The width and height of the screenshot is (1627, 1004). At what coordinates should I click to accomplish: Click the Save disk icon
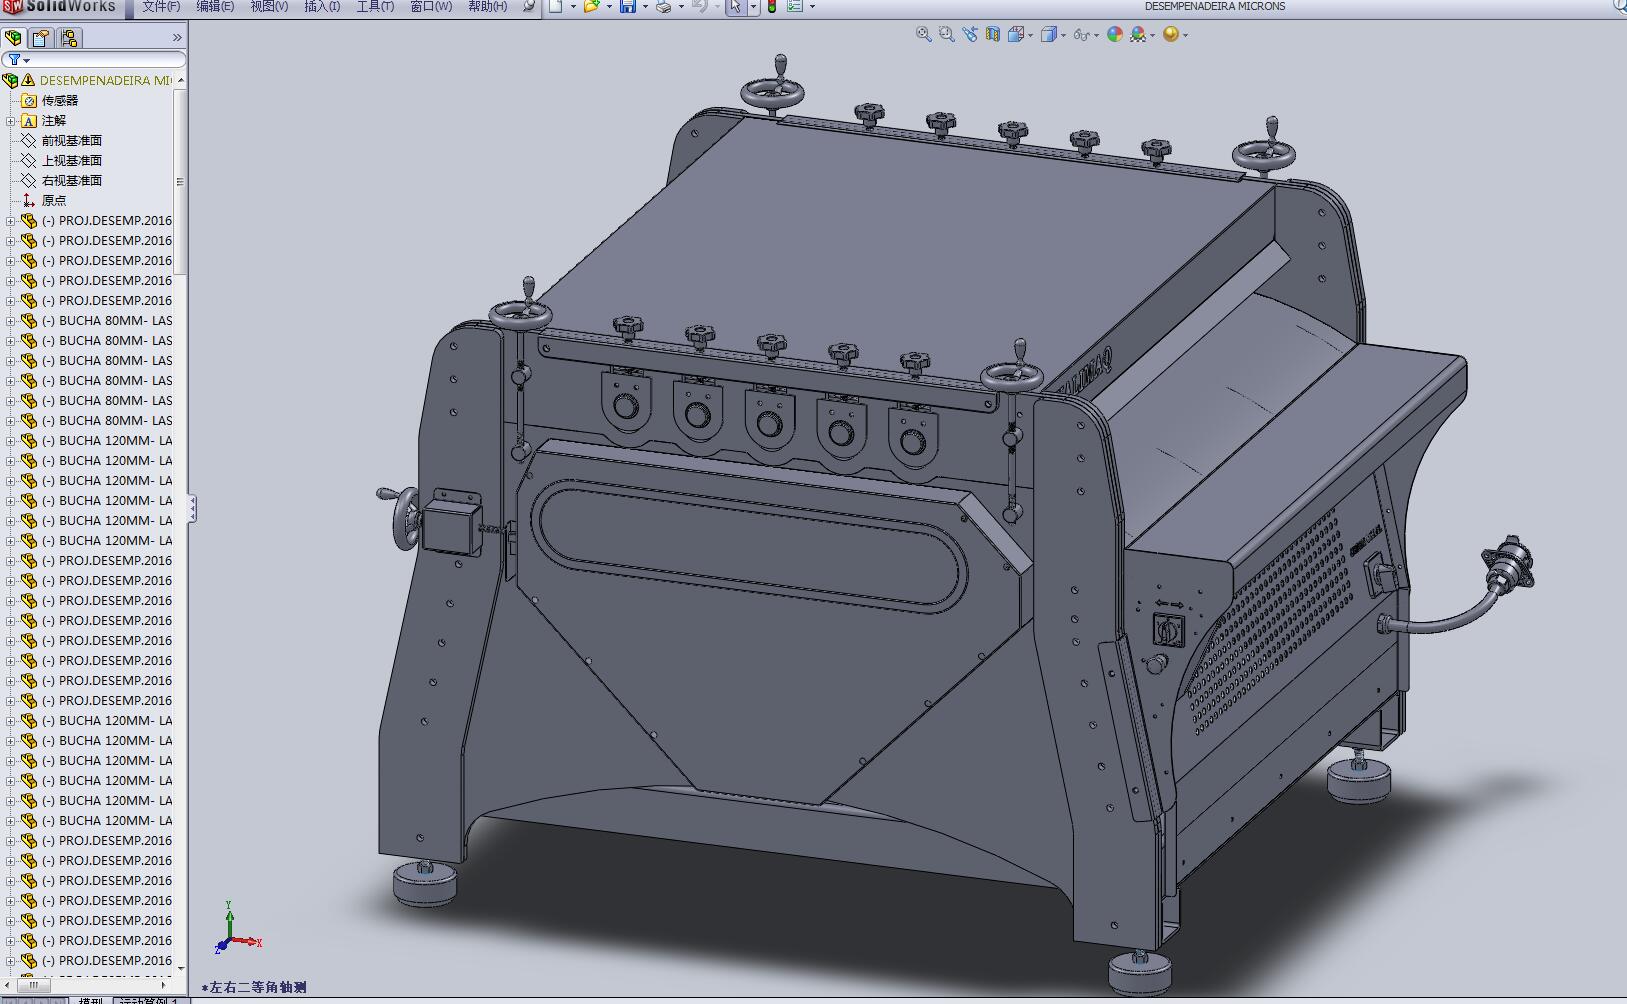coord(628,6)
